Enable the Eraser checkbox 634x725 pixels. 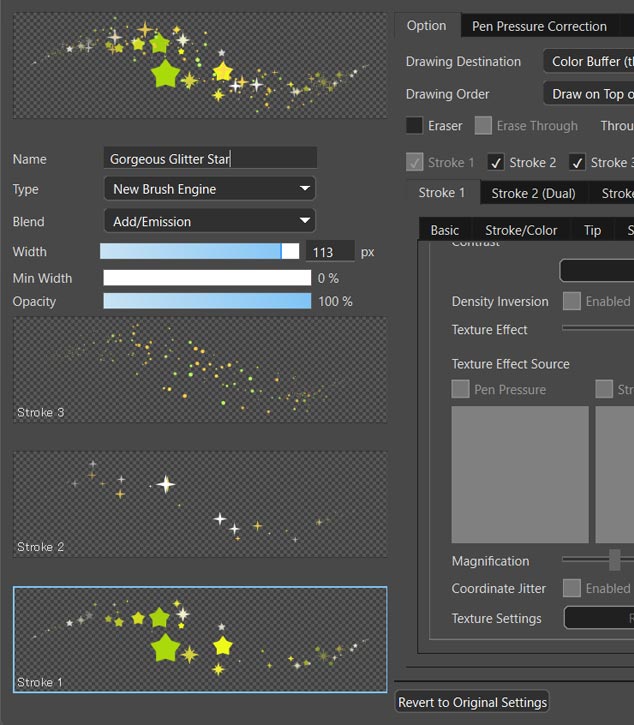(x=414, y=126)
